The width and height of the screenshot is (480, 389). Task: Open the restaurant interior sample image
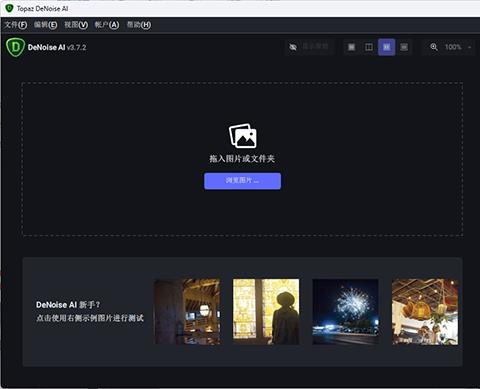(187, 312)
